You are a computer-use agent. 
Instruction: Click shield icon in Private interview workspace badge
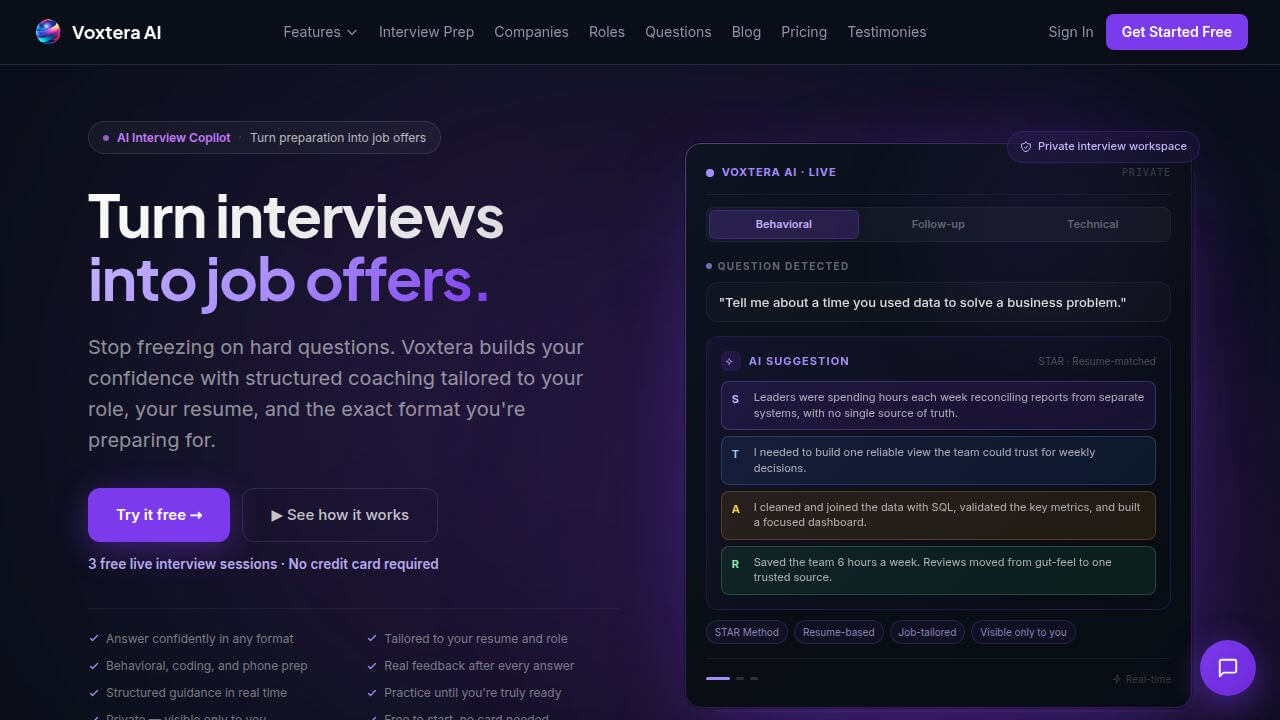1026,147
